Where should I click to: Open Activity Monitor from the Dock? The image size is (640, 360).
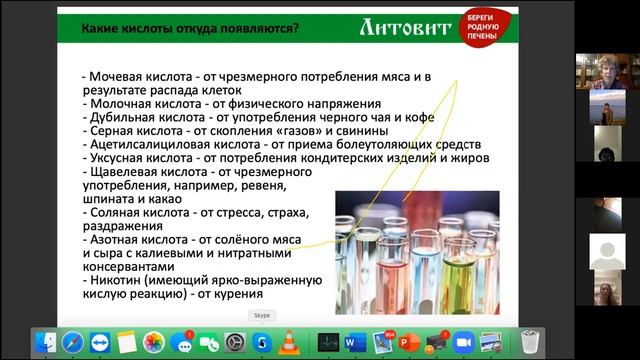[328, 342]
